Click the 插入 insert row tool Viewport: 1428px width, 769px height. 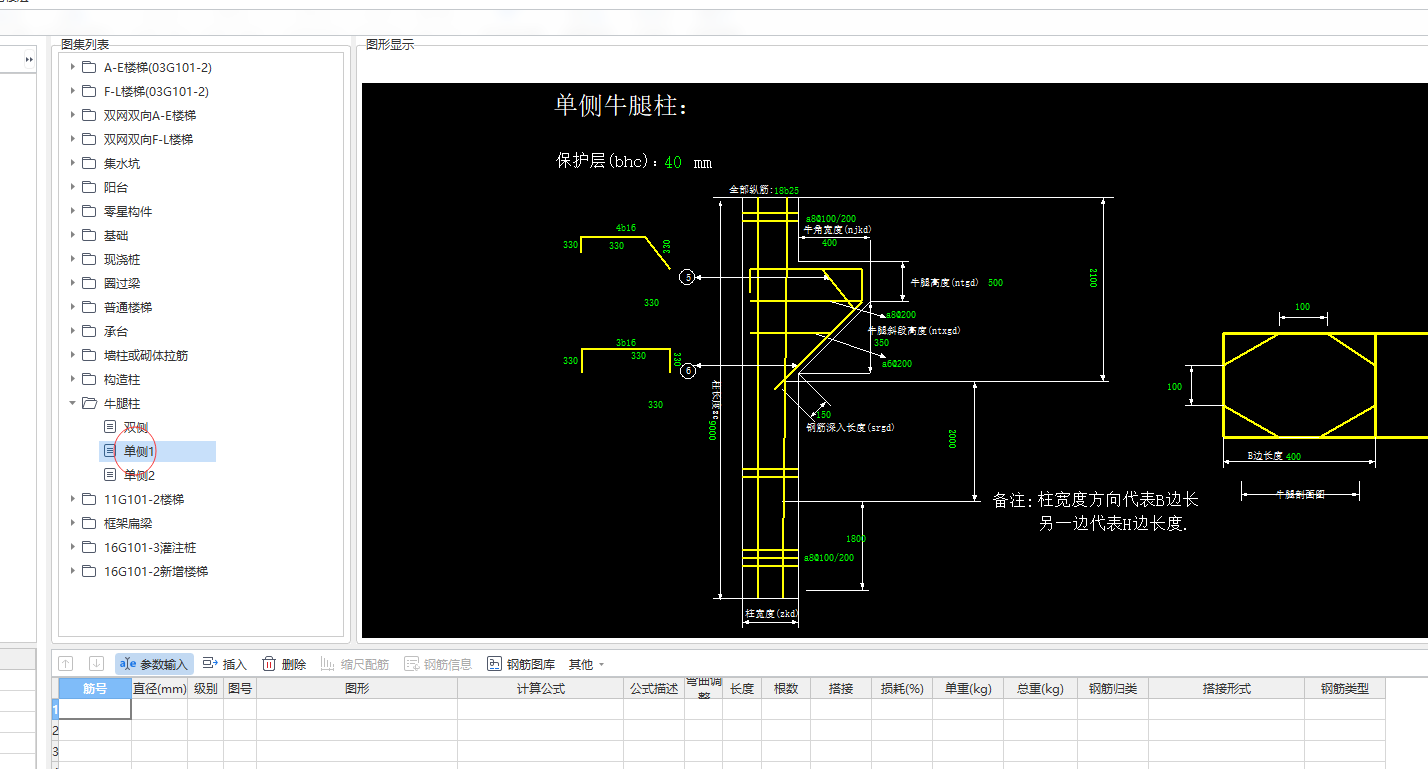click(x=224, y=664)
